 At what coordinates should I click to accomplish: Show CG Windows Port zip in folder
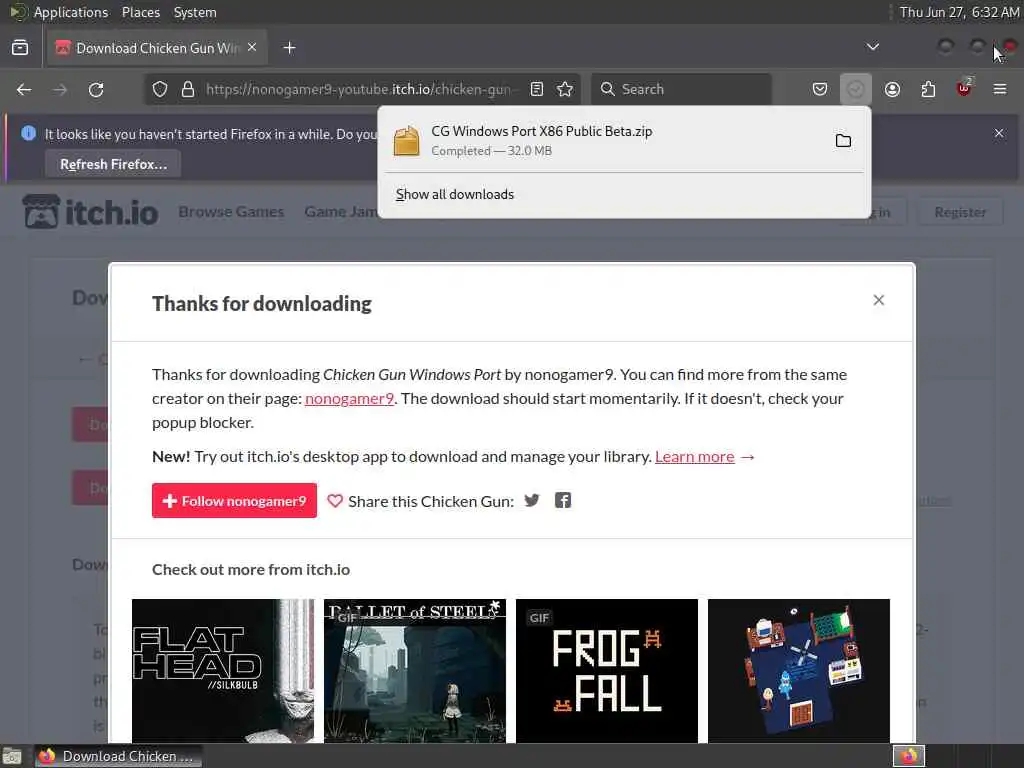pos(843,140)
